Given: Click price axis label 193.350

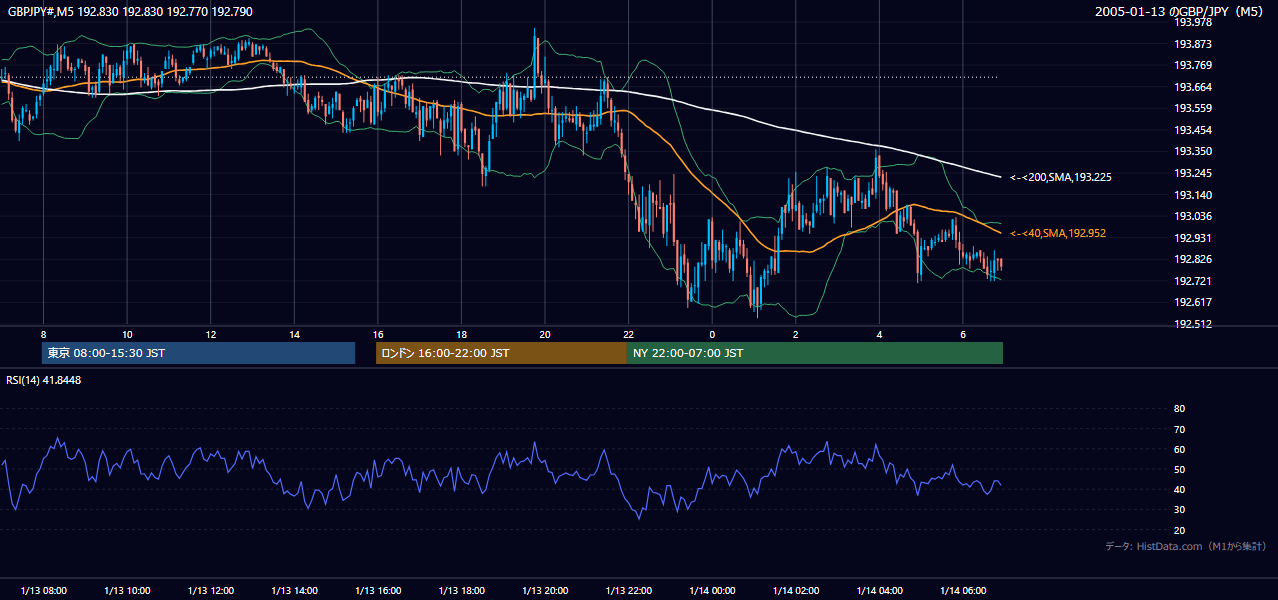Looking at the screenshot, I should [1192, 152].
